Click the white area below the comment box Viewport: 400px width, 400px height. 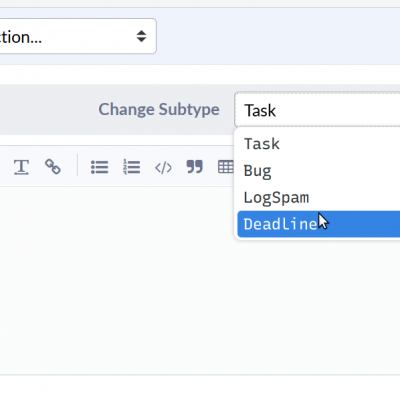click(200, 387)
